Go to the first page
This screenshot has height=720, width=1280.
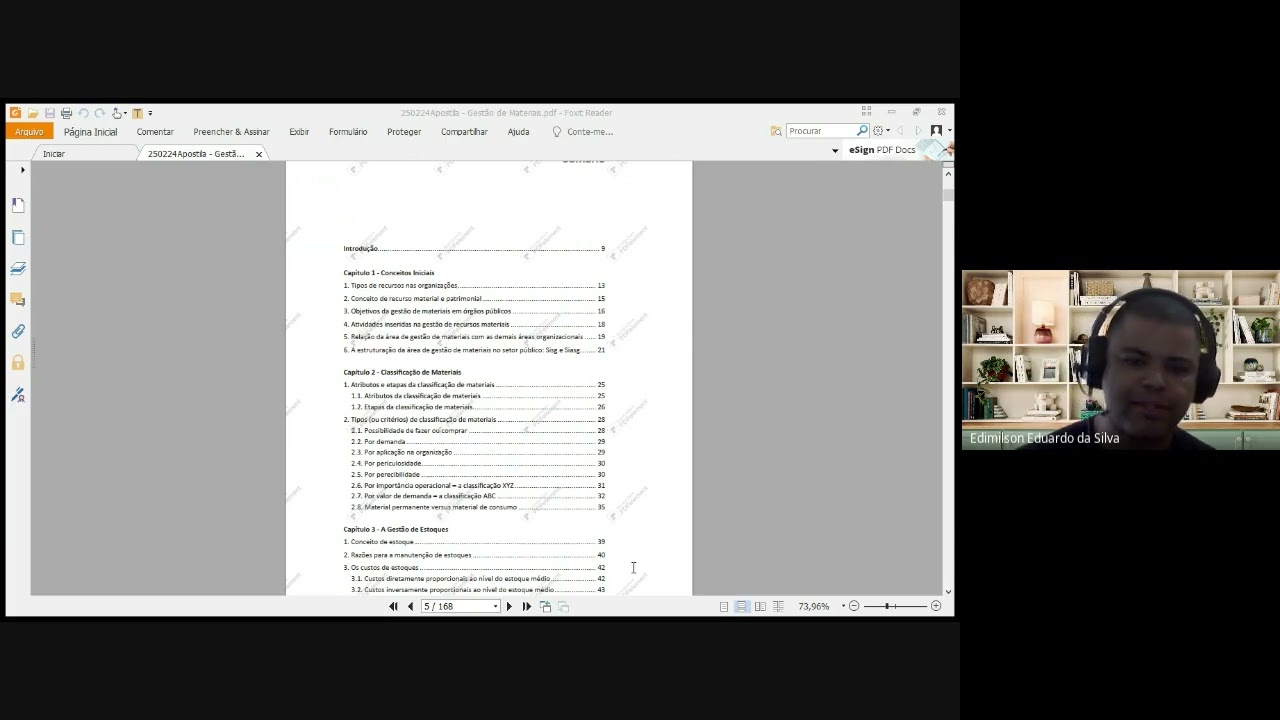(x=393, y=606)
